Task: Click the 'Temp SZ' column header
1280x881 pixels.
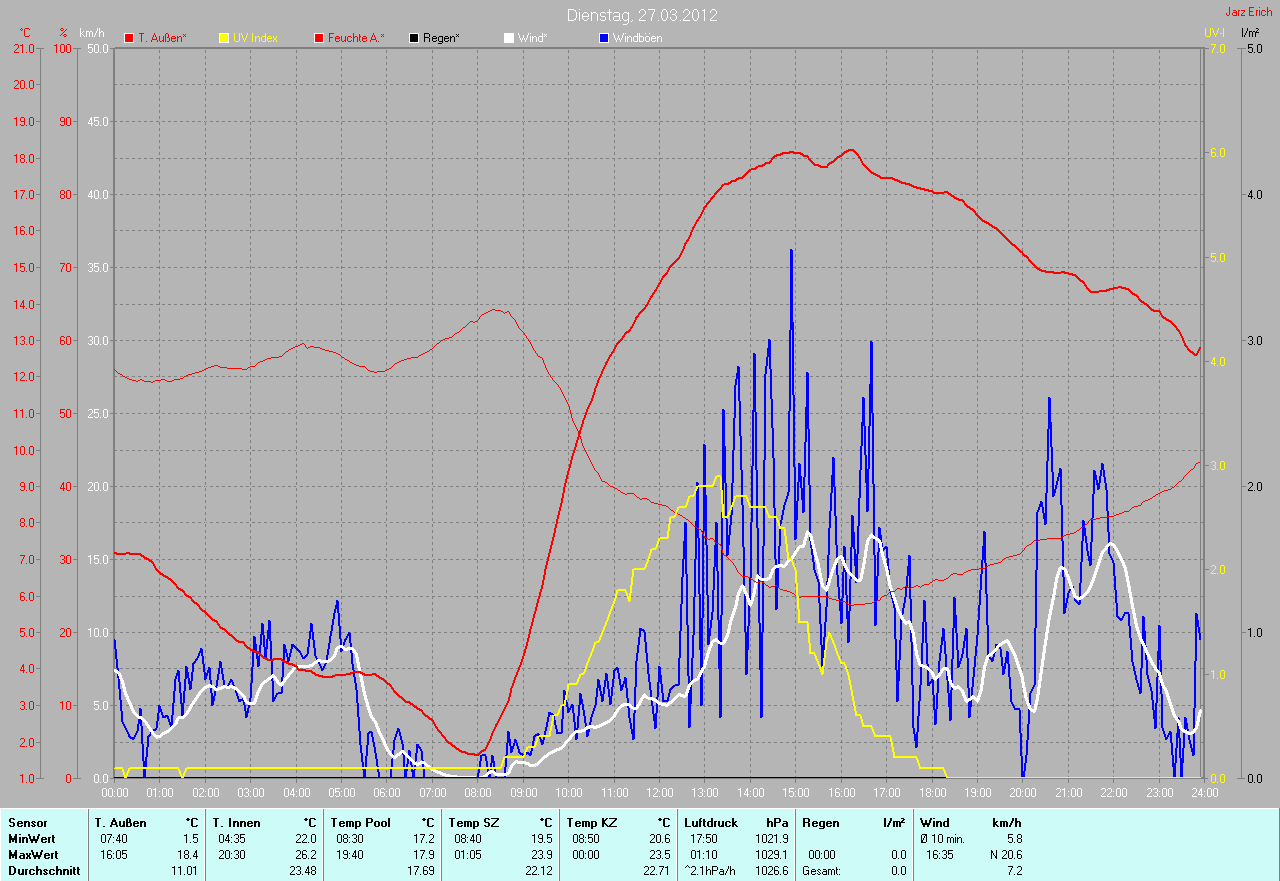Action: 472,823
